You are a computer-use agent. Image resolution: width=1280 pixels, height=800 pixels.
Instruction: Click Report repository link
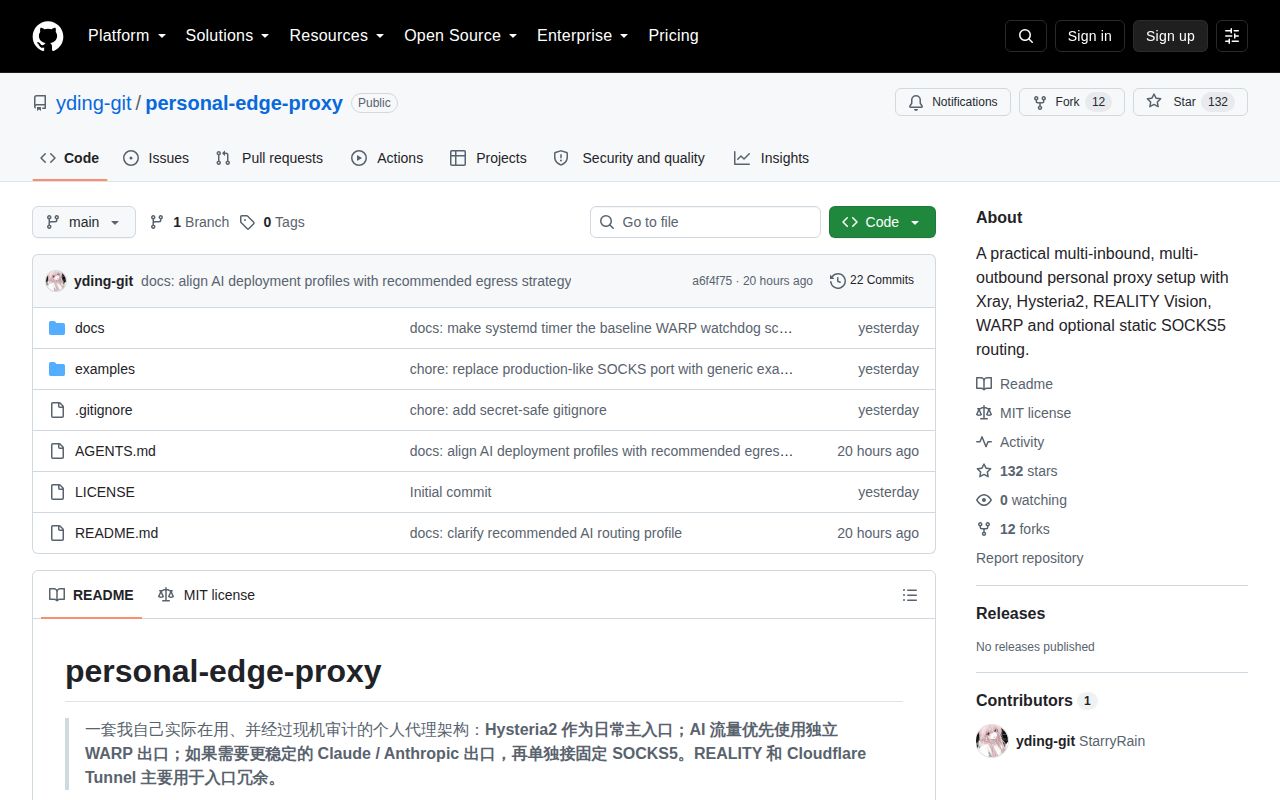1029,558
